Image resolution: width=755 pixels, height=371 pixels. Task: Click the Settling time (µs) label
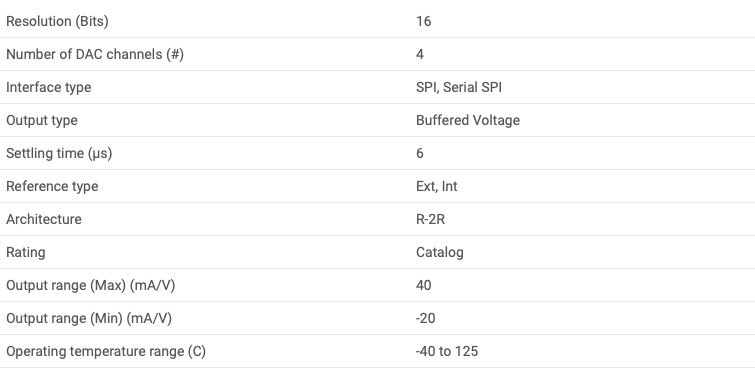[x=59, y=154]
